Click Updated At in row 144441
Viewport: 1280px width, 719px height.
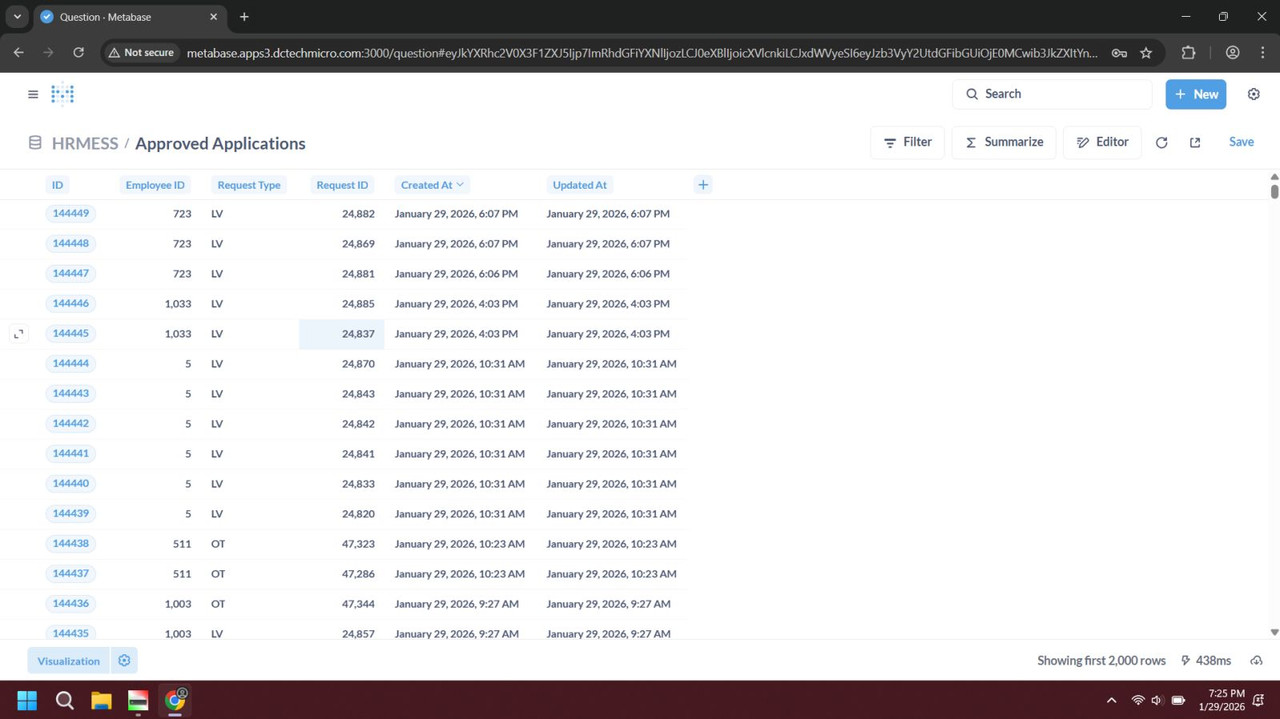[x=611, y=454]
